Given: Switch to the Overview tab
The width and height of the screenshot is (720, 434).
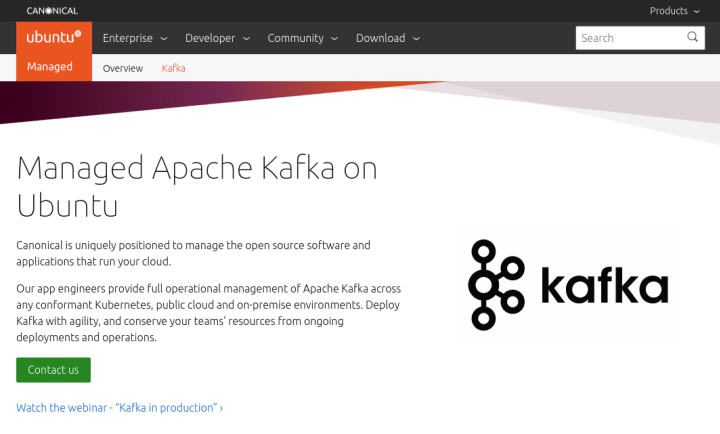Looking at the screenshot, I should pos(123,68).
